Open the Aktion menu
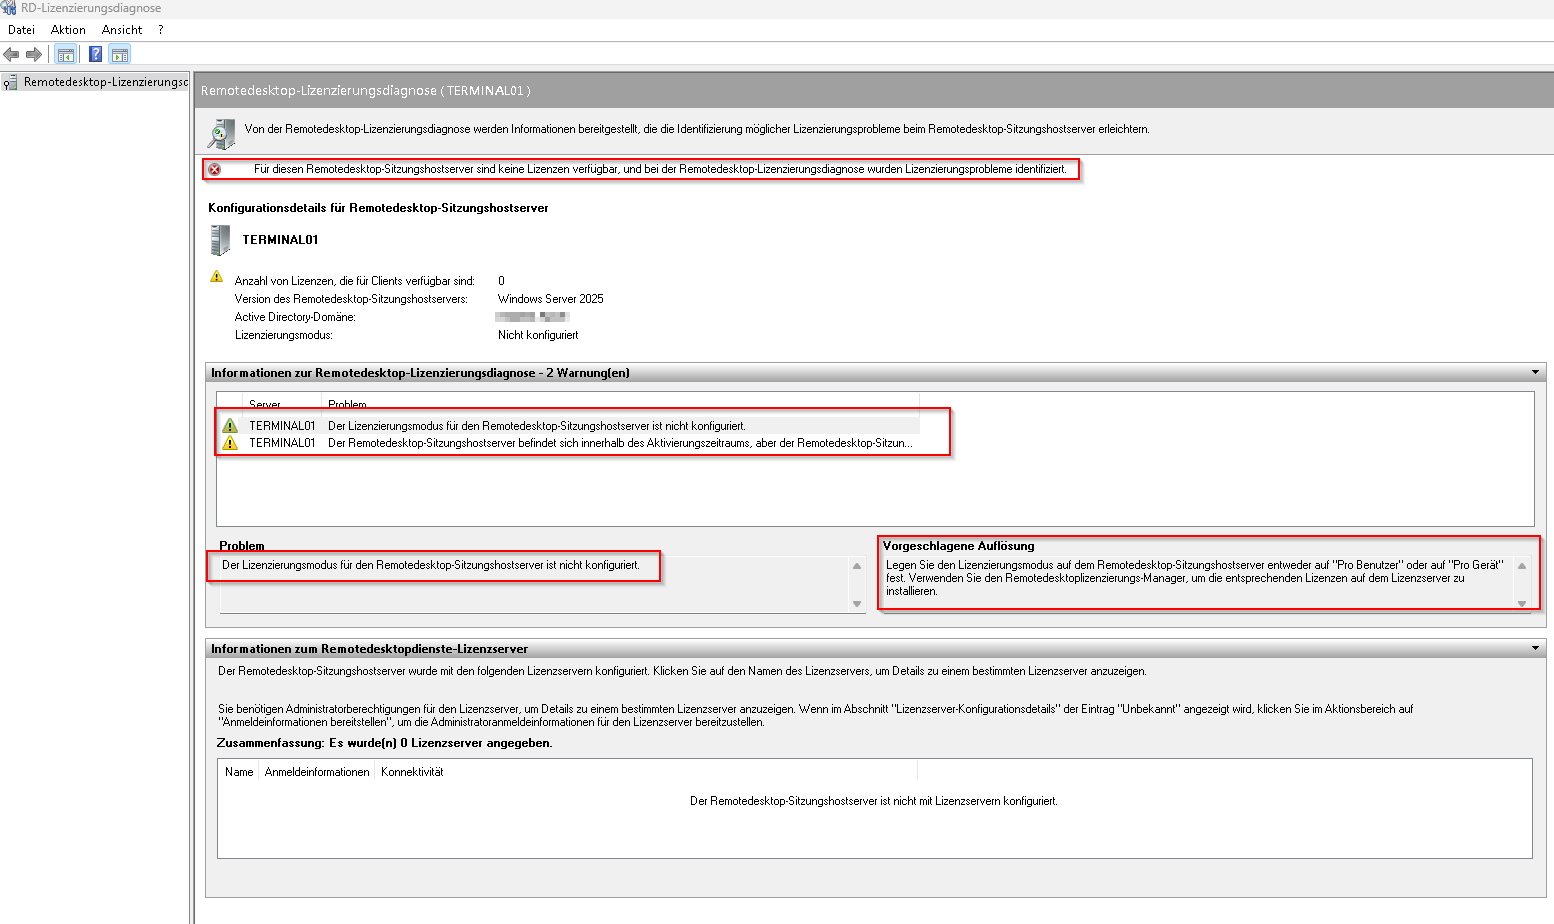 click(x=68, y=30)
